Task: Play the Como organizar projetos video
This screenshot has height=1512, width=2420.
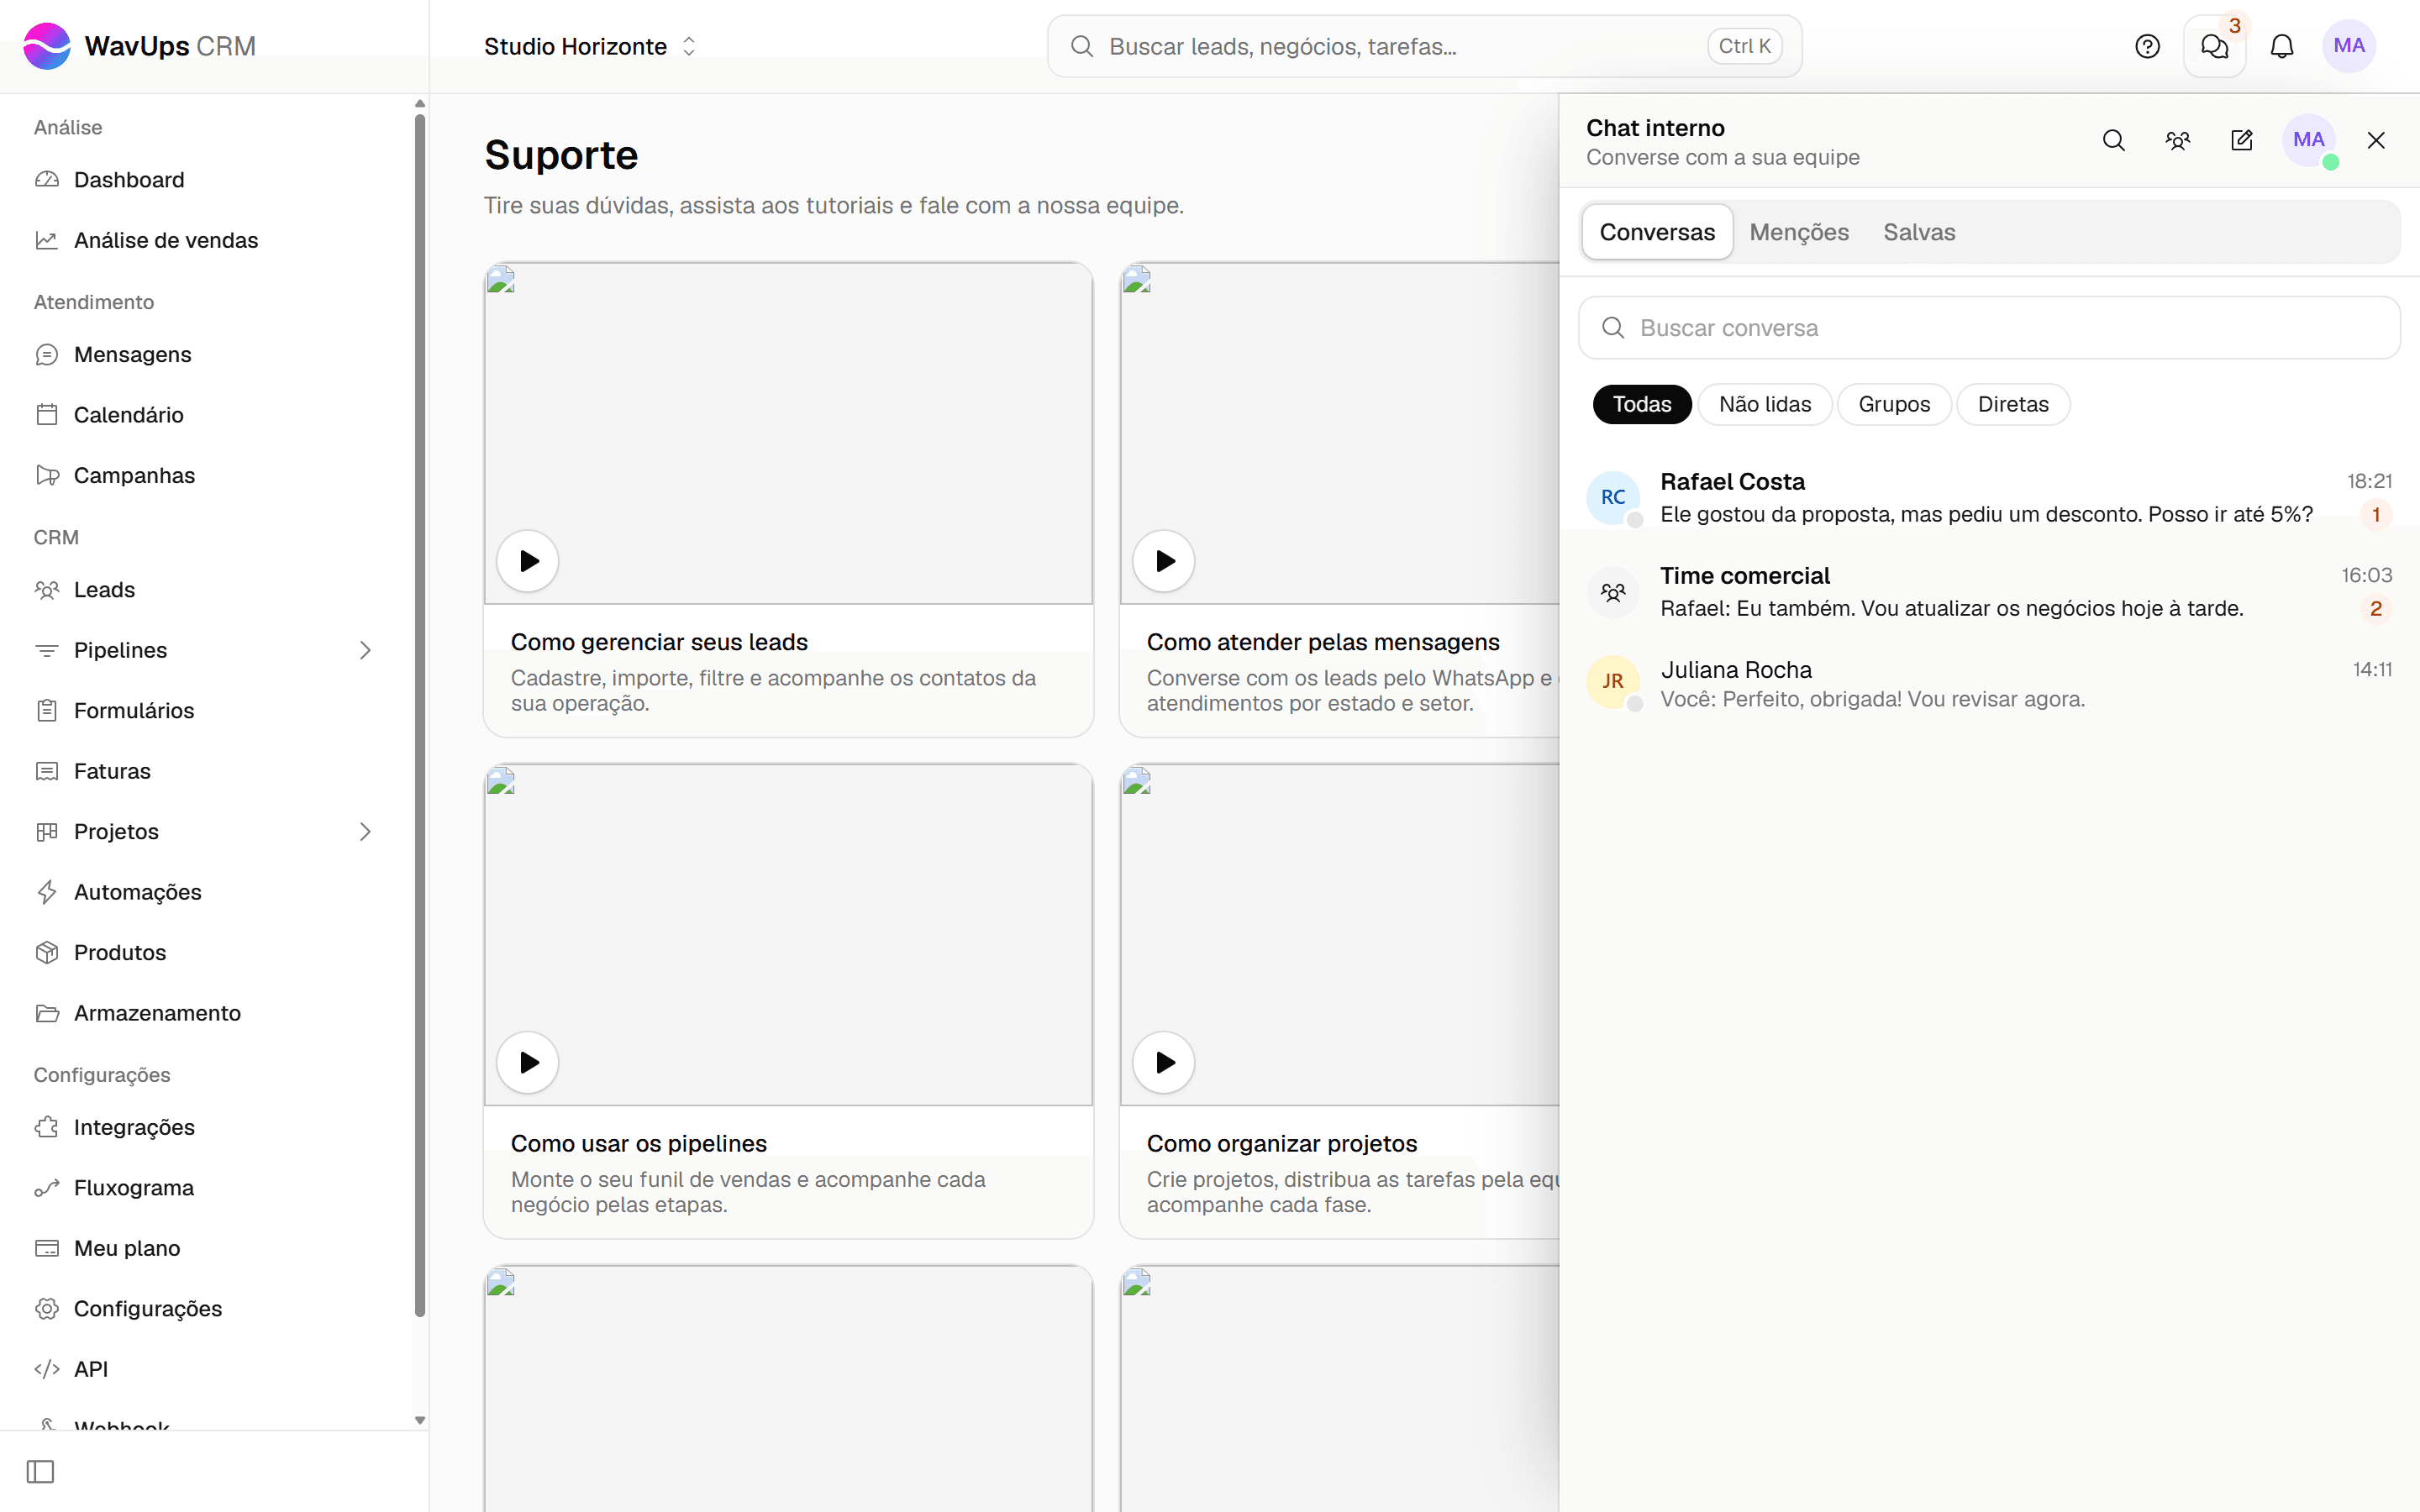Action: 1164,1062
